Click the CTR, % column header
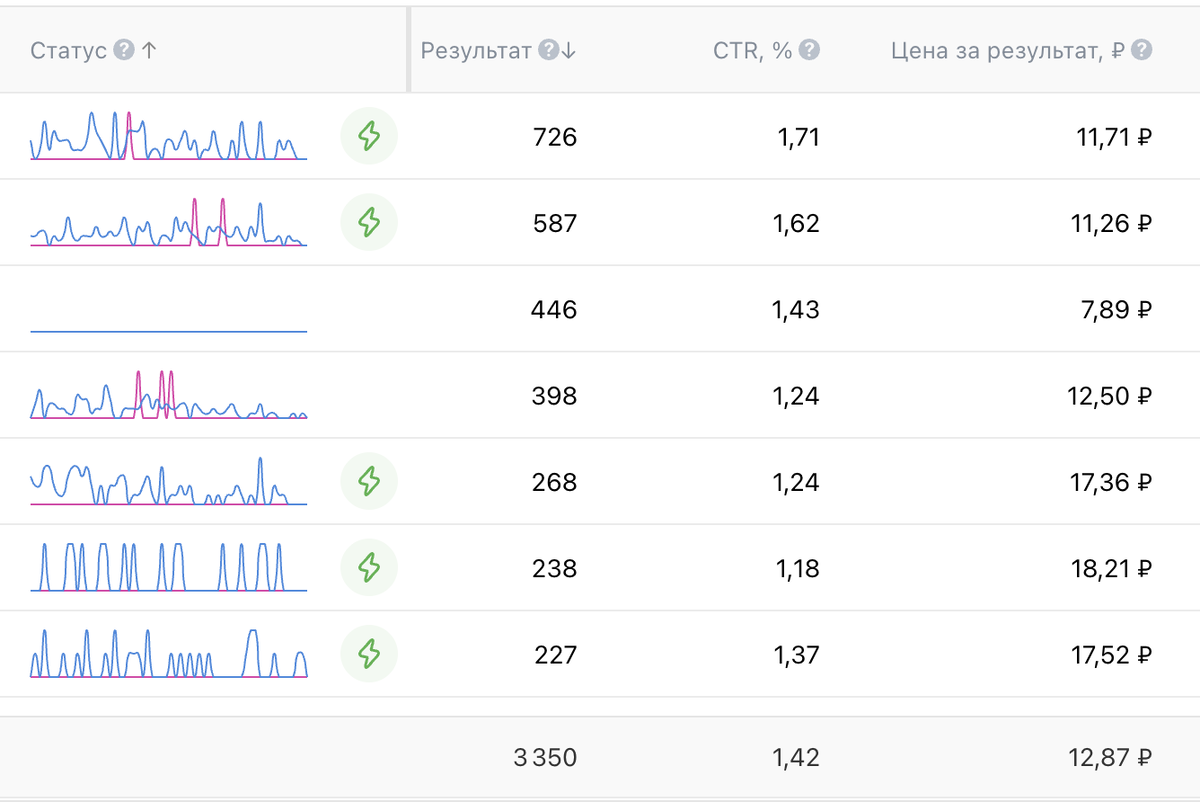This screenshot has width=1200, height=802. click(752, 51)
